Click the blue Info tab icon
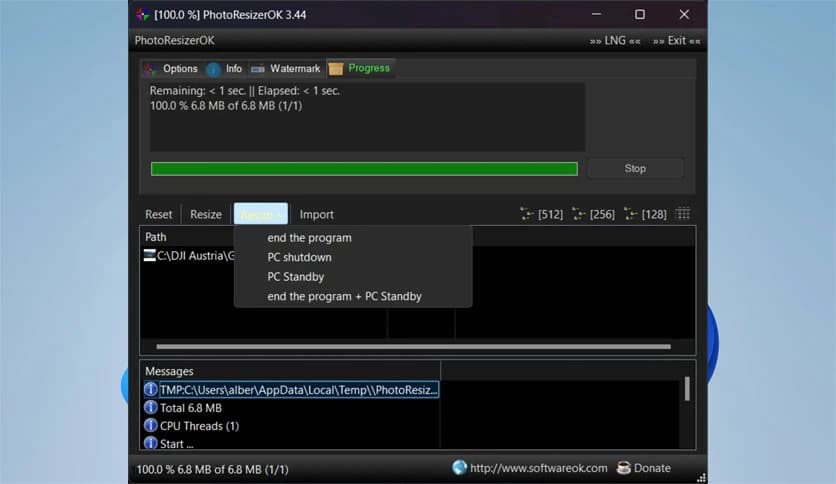The image size is (836, 484). point(213,69)
